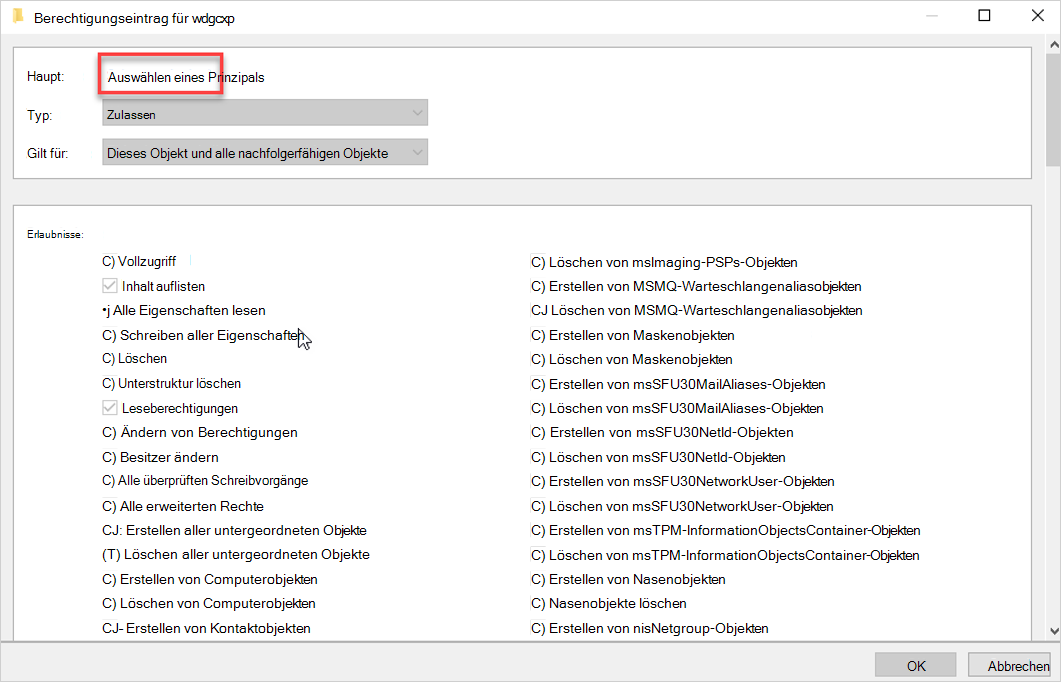Toggle the Leseberechtigungen checkbox

pyautogui.click(x=109, y=408)
